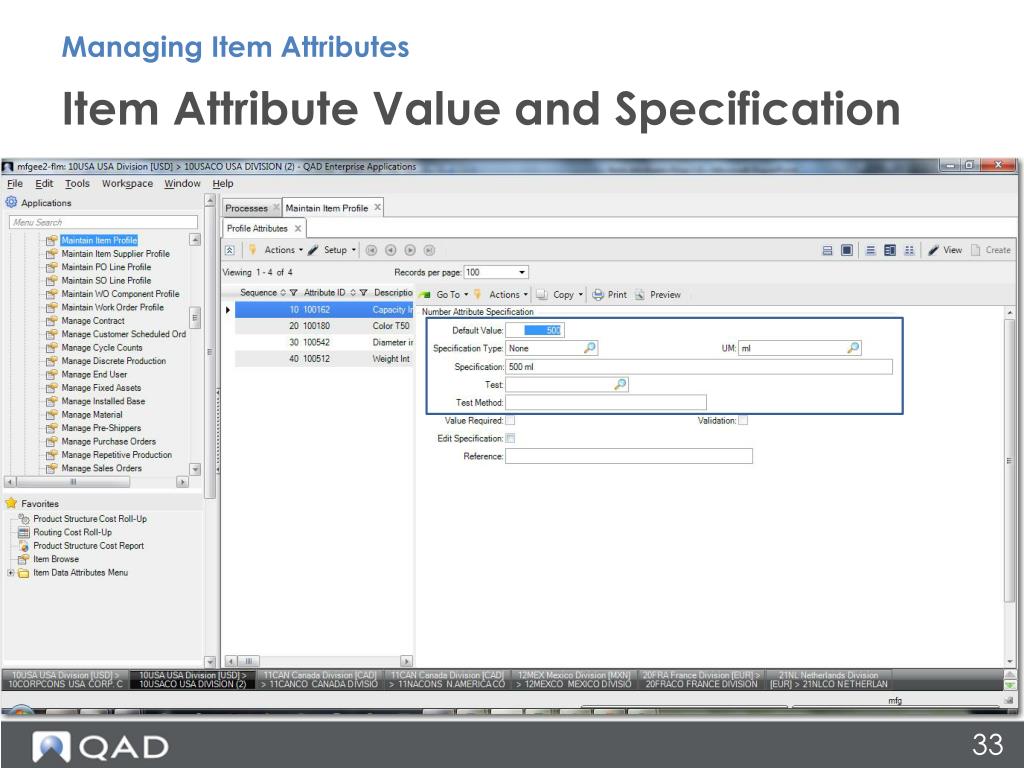Sort the Sequence column arrows
The height and width of the screenshot is (768, 1024).
(x=283, y=293)
